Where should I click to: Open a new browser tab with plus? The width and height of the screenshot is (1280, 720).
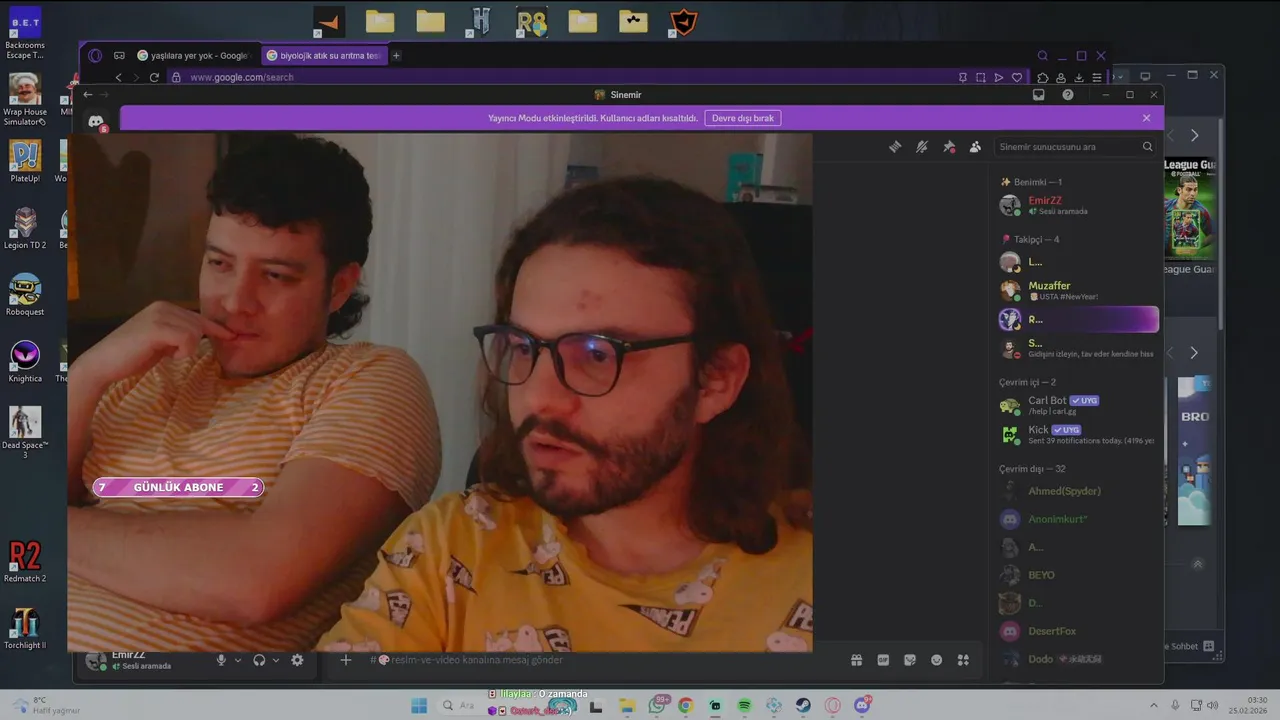[396, 56]
